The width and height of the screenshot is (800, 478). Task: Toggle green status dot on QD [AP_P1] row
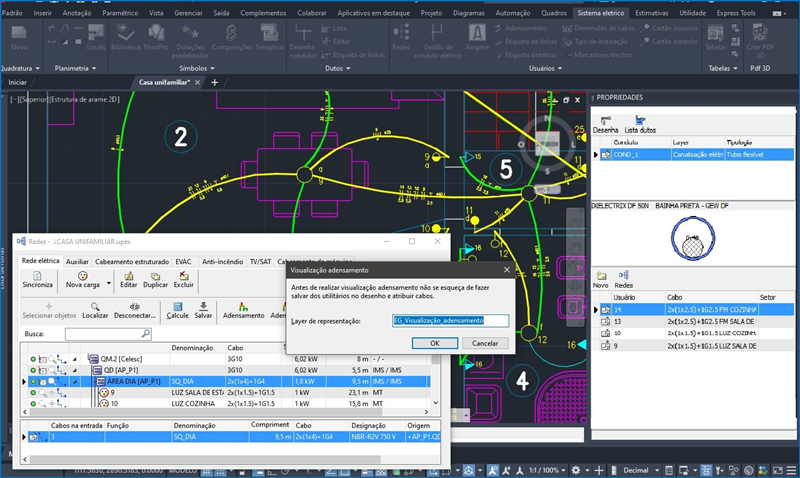point(34,370)
